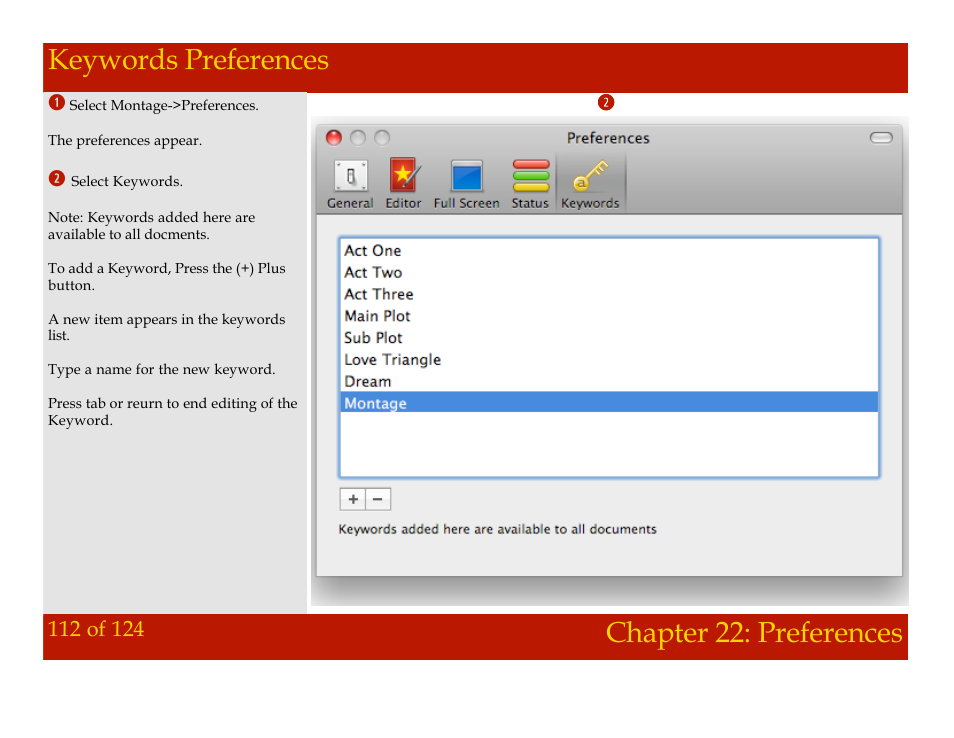The image size is (954, 738).
Task: Open the Status preferences pane
Action: pos(530,184)
